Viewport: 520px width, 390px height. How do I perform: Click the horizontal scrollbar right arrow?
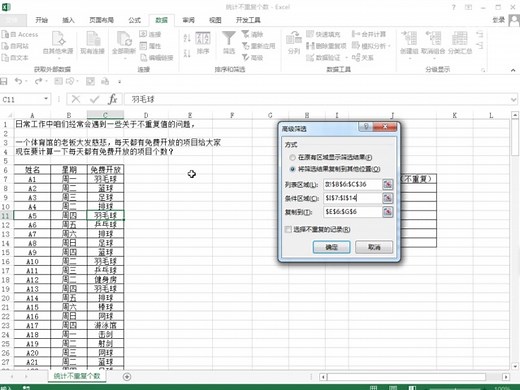point(506,377)
